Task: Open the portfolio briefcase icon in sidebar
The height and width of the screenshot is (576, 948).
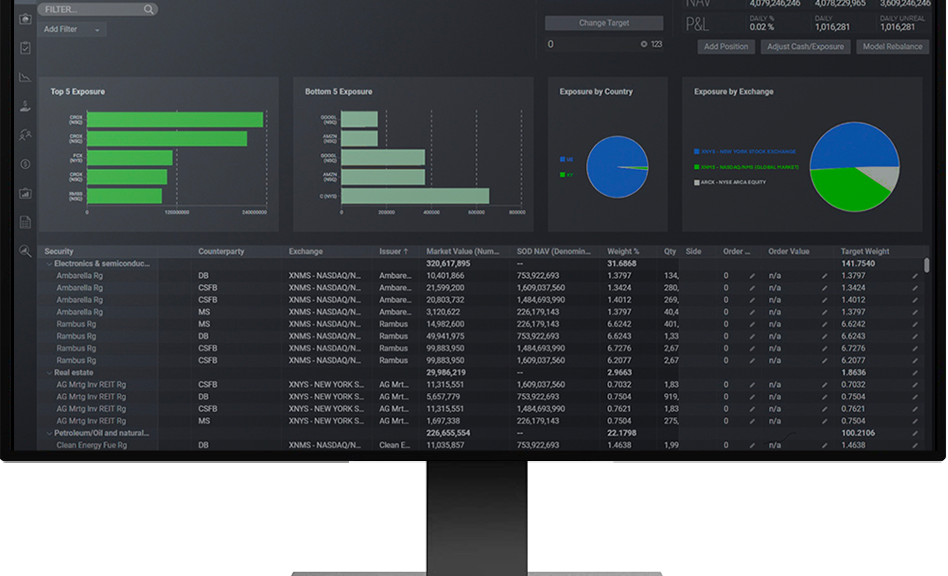Action: click(25, 19)
